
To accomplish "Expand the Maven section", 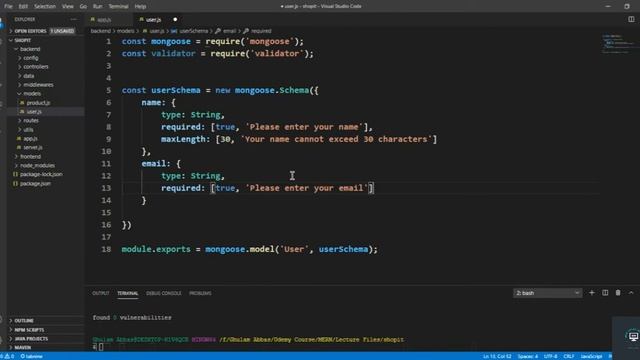I will pyautogui.click(x=46, y=348).
